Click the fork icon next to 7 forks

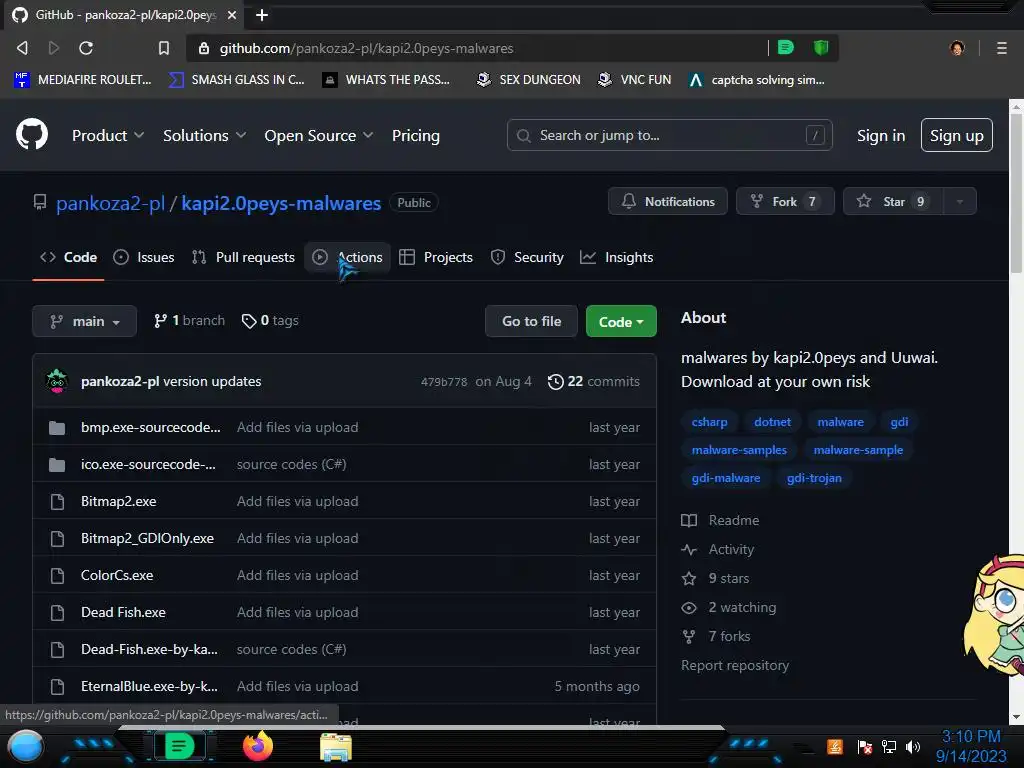click(x=689, y=636)
